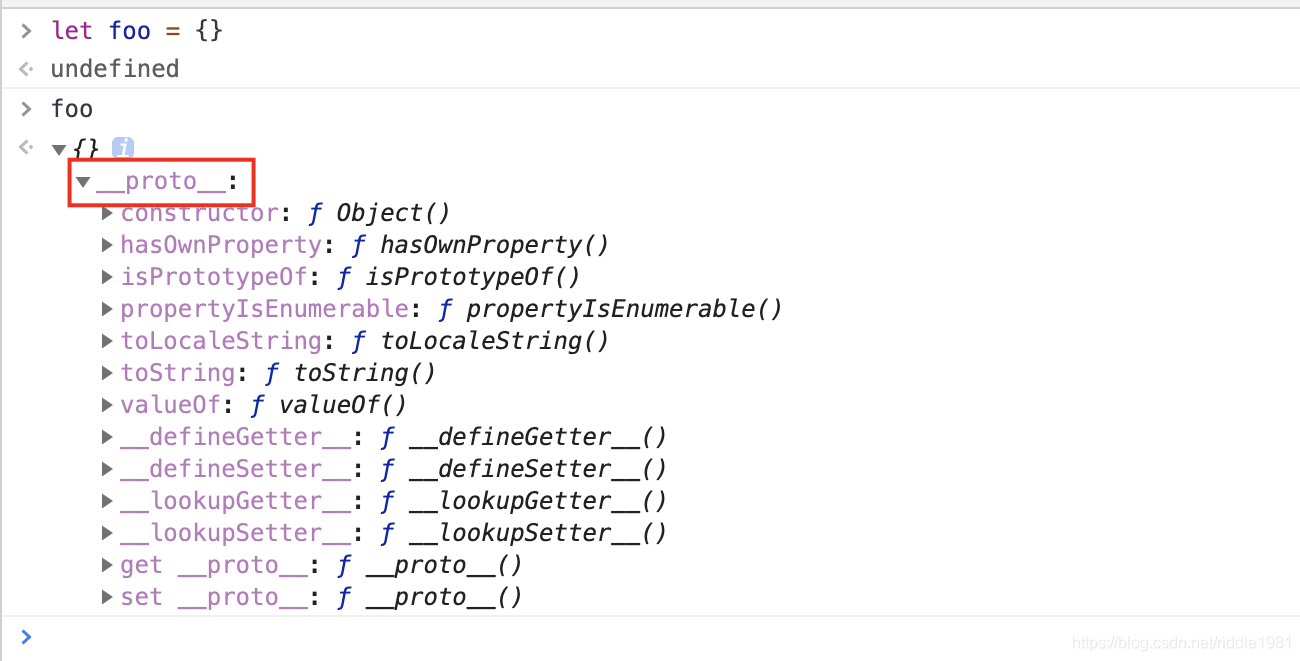1300x661 pixels.
Task: Click the 'f __lookupSetter__()' function value
Action: click(x=523, y=533)
